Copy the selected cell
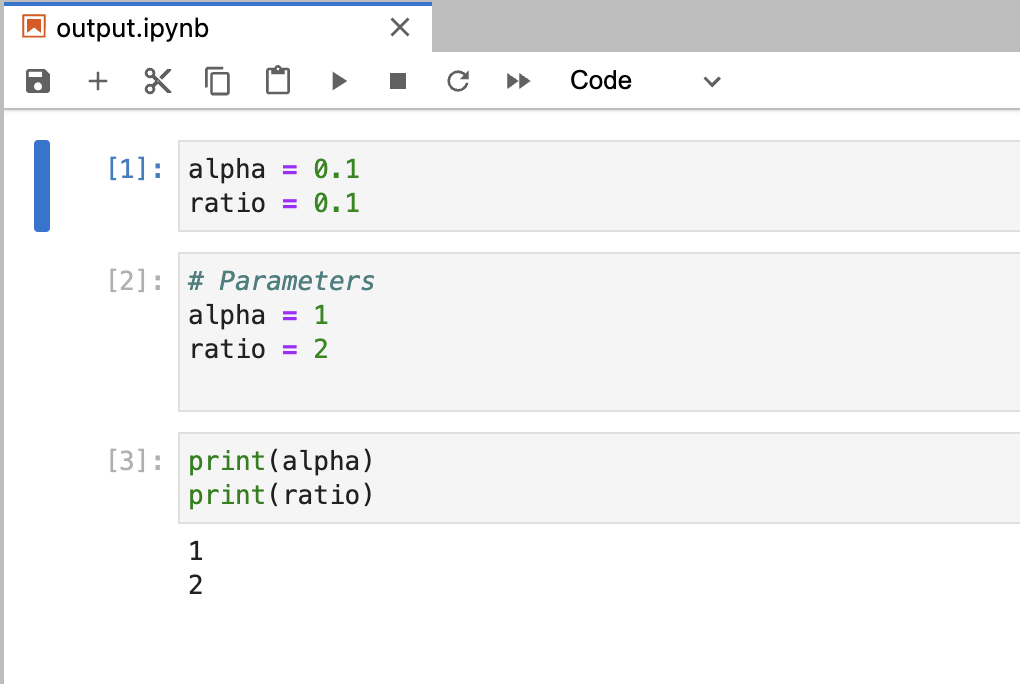 (217, 81)
